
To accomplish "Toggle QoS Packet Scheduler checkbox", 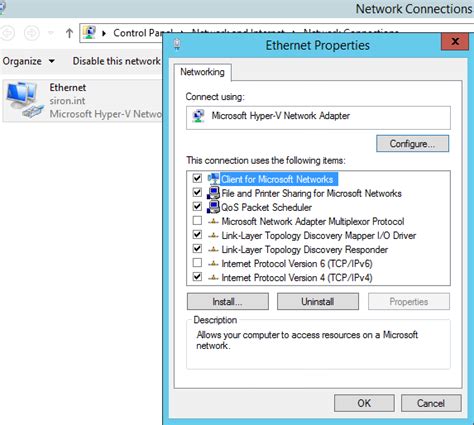I will pos(197,206).
